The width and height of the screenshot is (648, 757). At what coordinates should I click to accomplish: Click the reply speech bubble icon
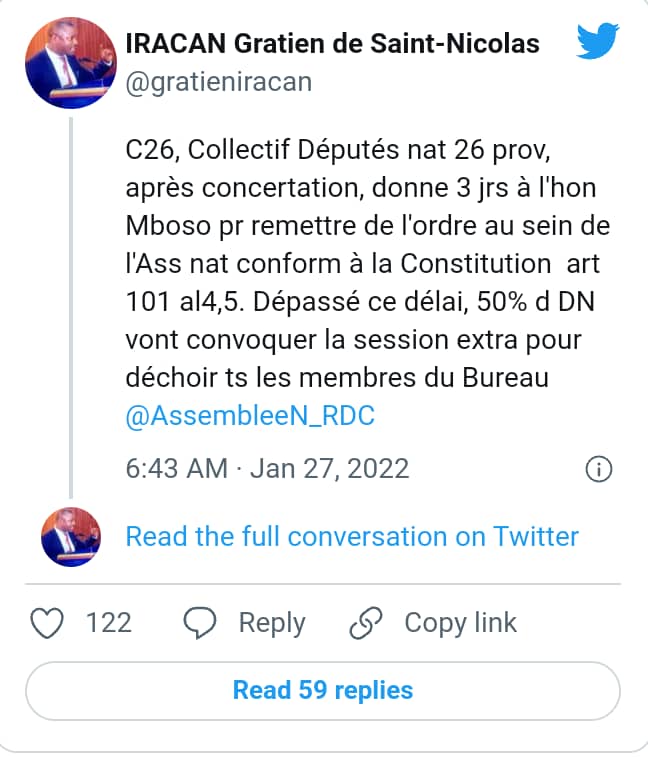click(x=202, y=622)
